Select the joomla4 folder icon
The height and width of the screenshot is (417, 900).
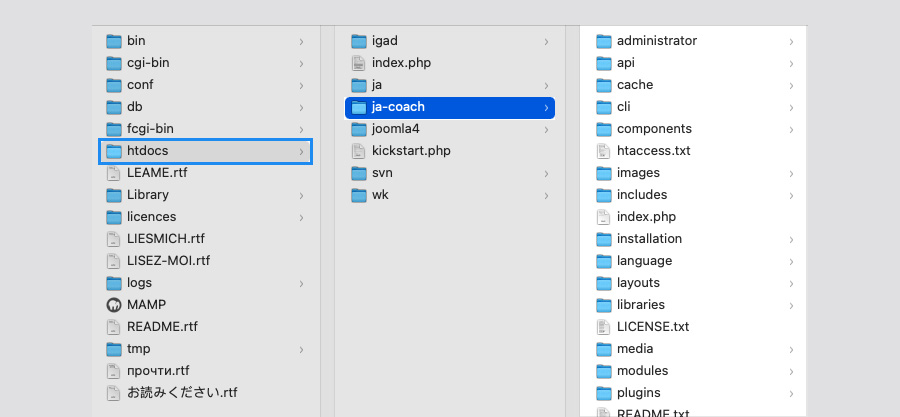[x=359, y=129]
